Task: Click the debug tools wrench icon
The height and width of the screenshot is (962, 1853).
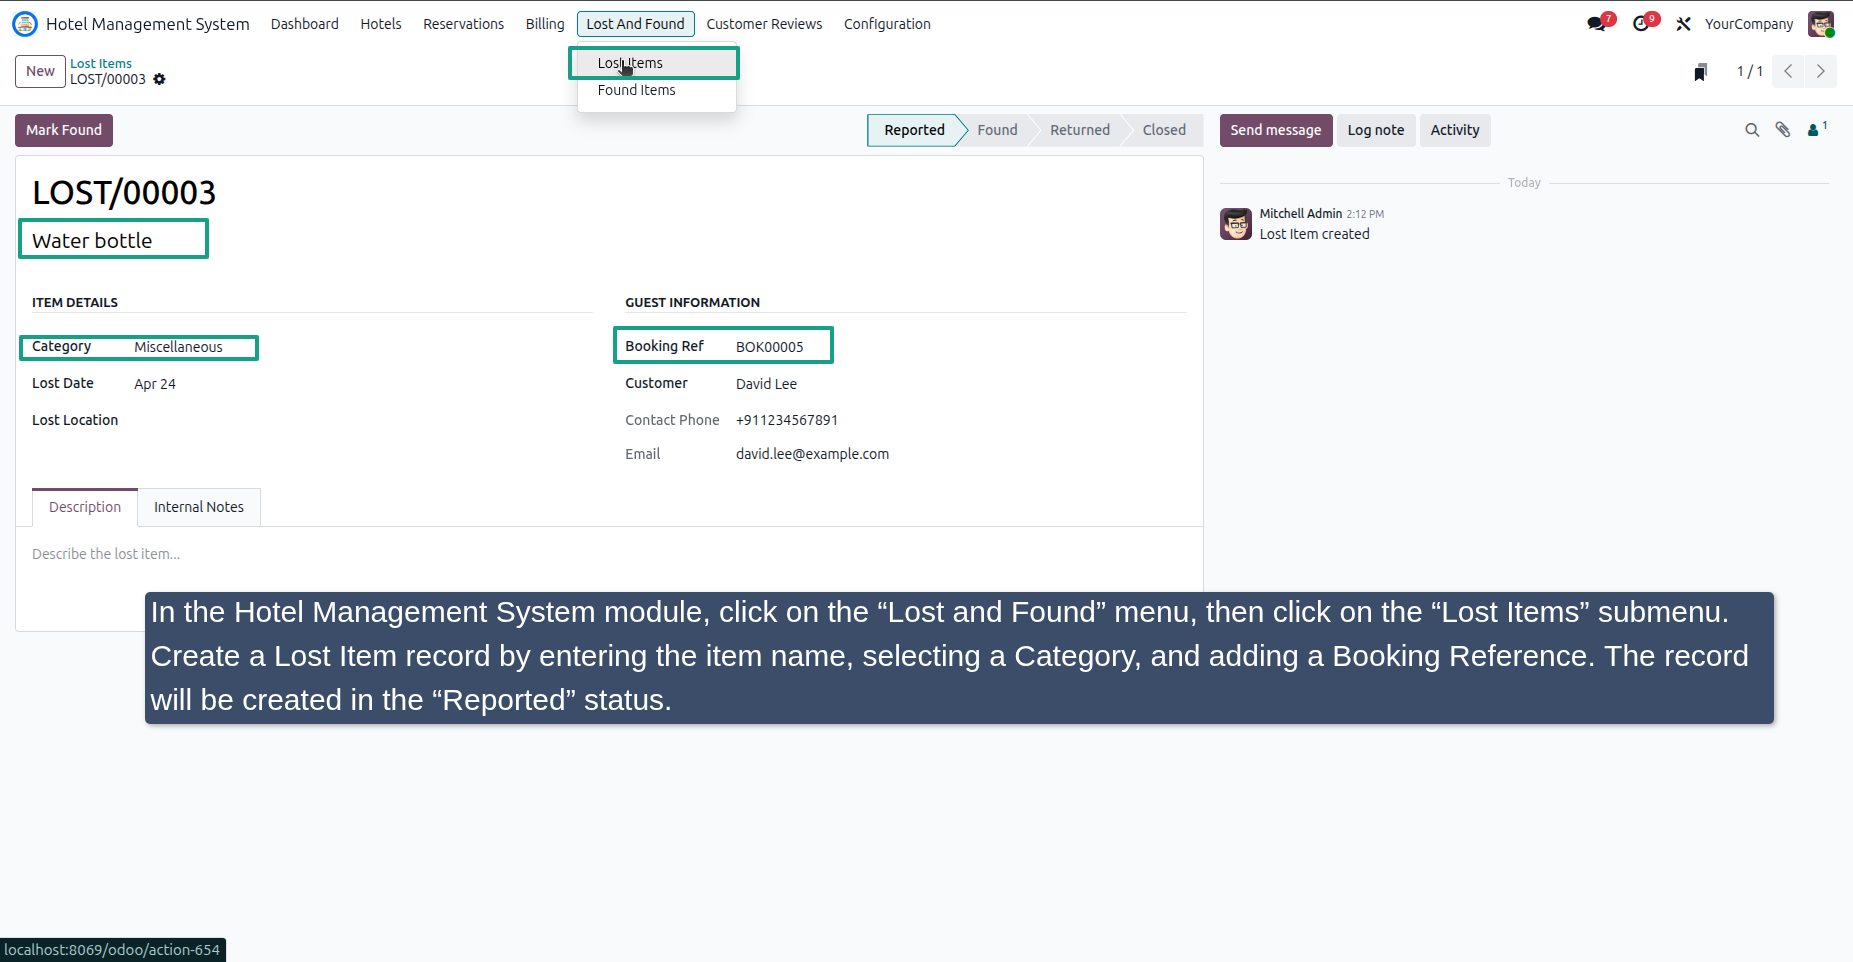Action: pyautogui.click(x=1684, y=24)
